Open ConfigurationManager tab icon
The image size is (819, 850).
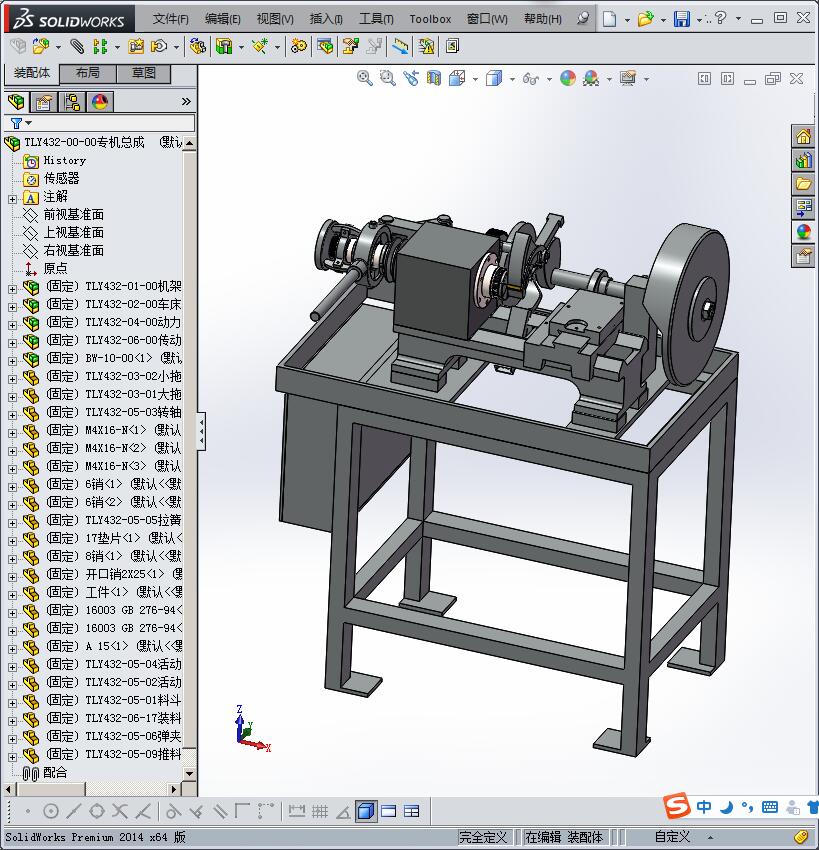coord(72,101)
